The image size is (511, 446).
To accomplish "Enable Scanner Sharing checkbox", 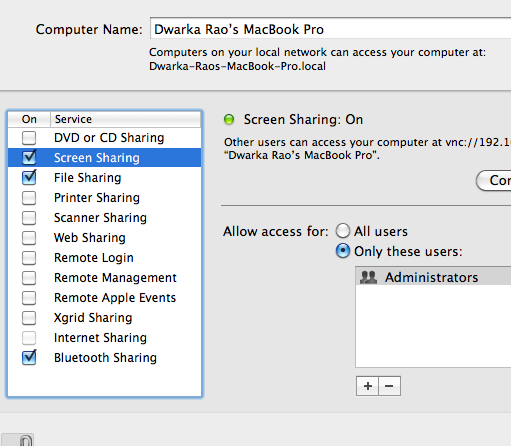I will point(29,218).
